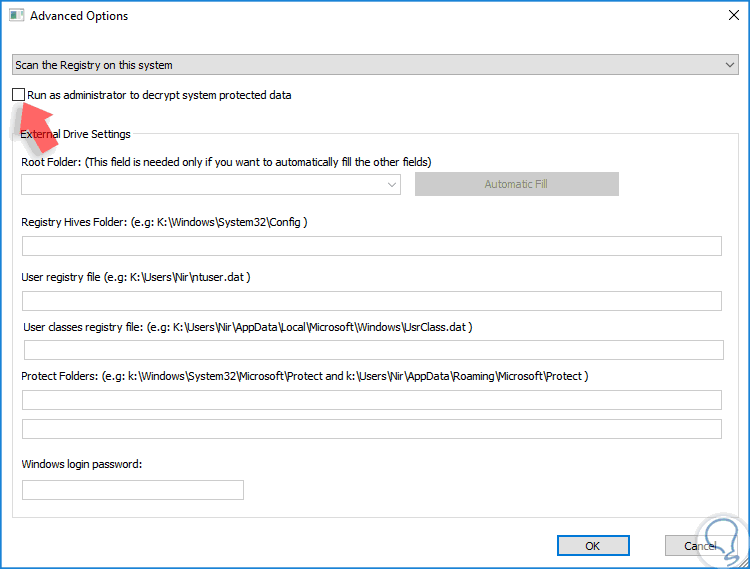Click the 'Windows login password:' label
Screen dimensions: 750x569
pyautogui.click(x=82, y=464)
